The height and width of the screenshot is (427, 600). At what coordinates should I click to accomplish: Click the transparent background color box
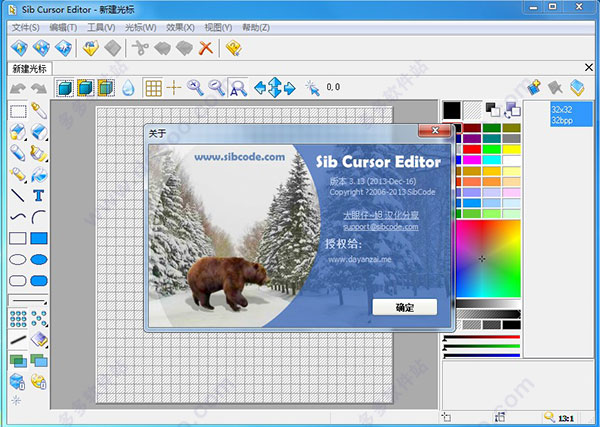(473, 110)
